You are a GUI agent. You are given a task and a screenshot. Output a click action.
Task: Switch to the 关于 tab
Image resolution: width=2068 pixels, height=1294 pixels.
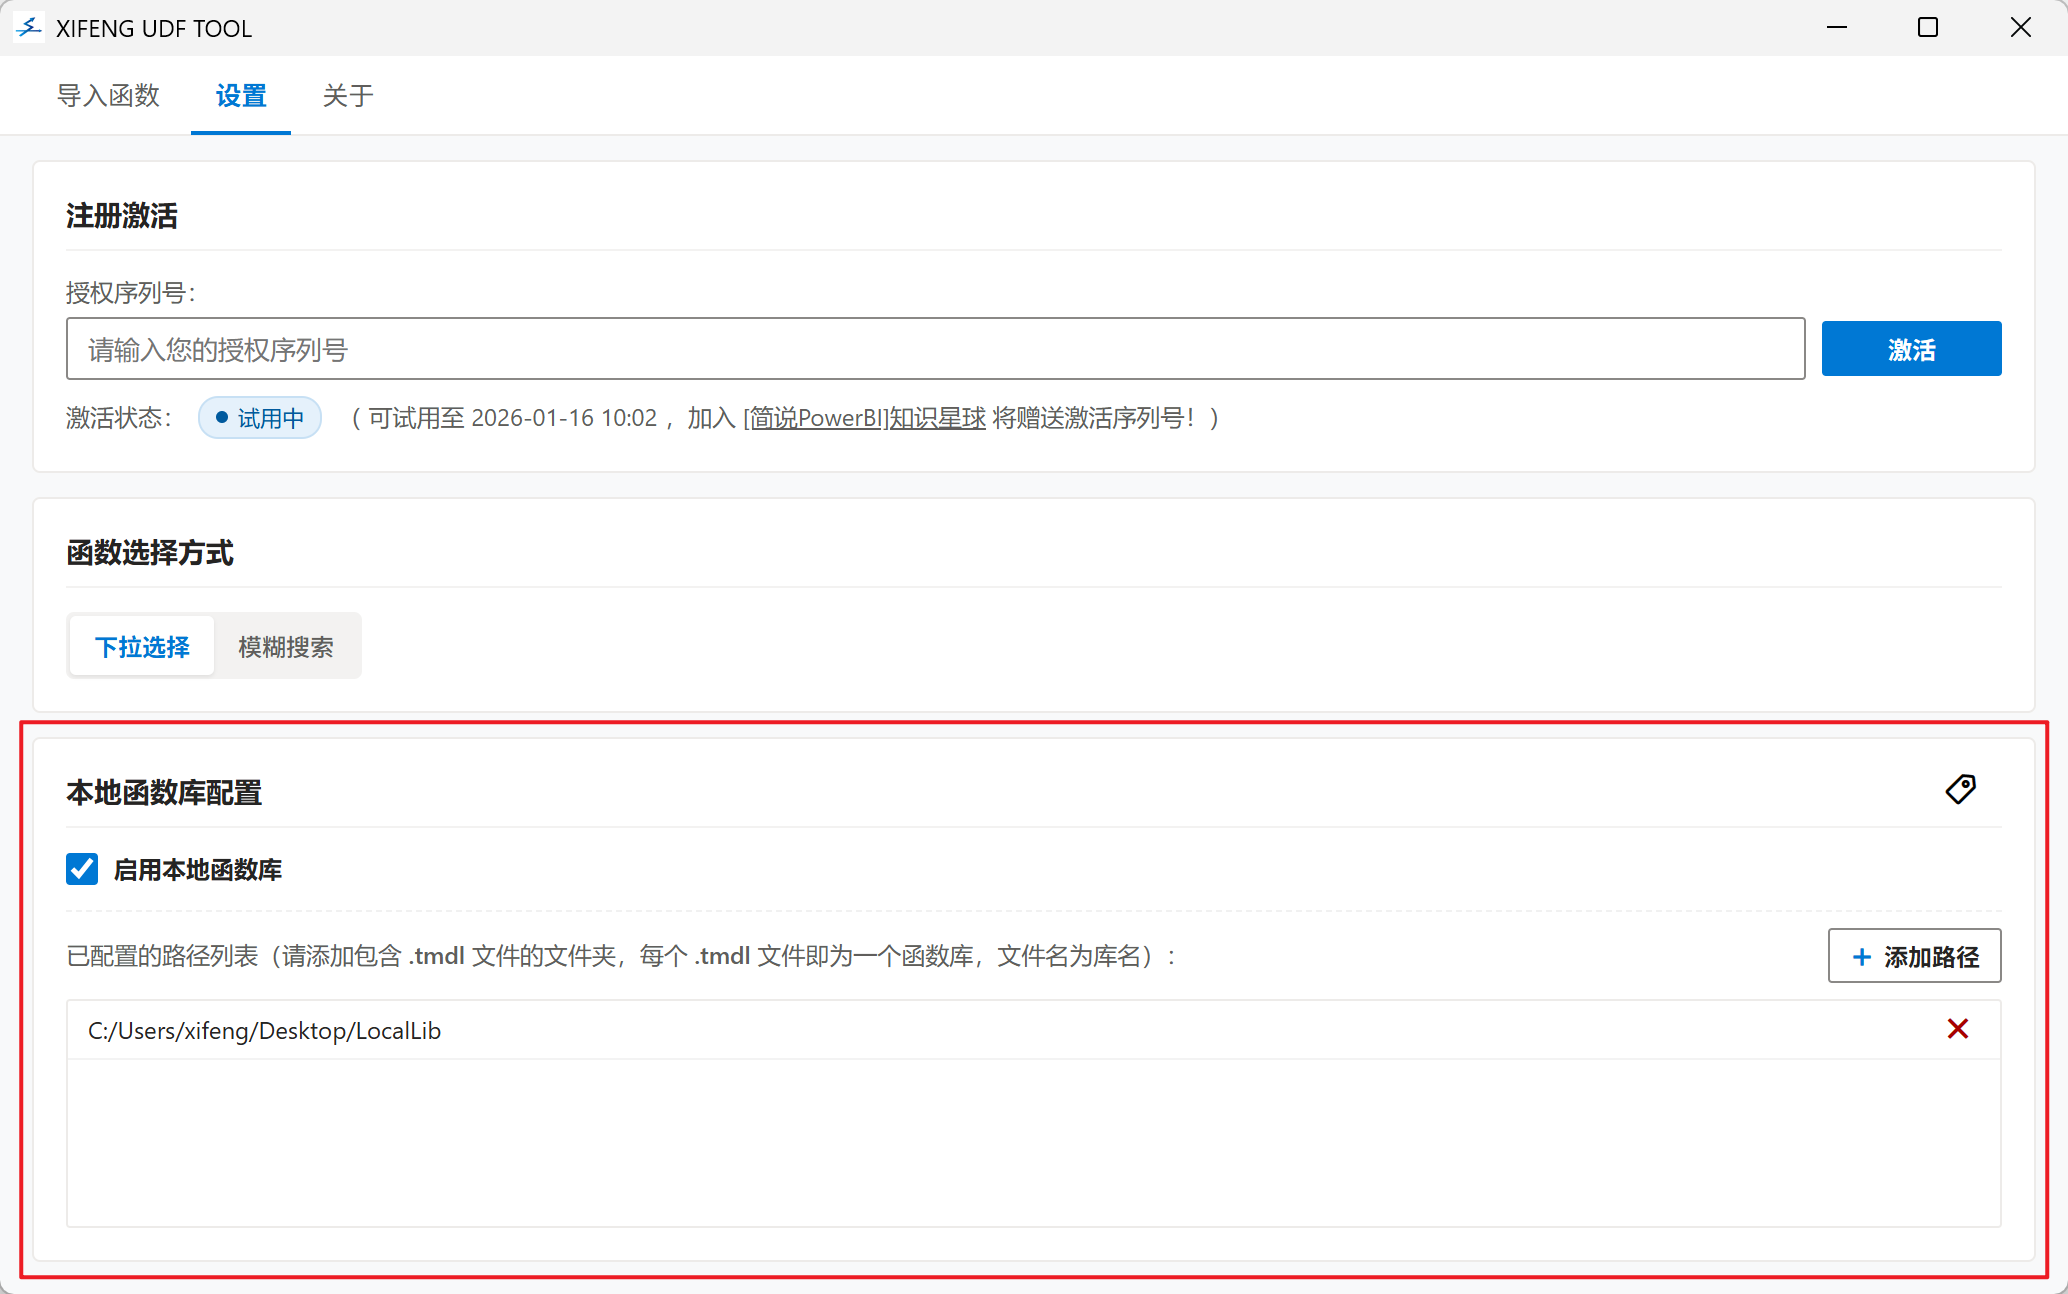[348, 96]
